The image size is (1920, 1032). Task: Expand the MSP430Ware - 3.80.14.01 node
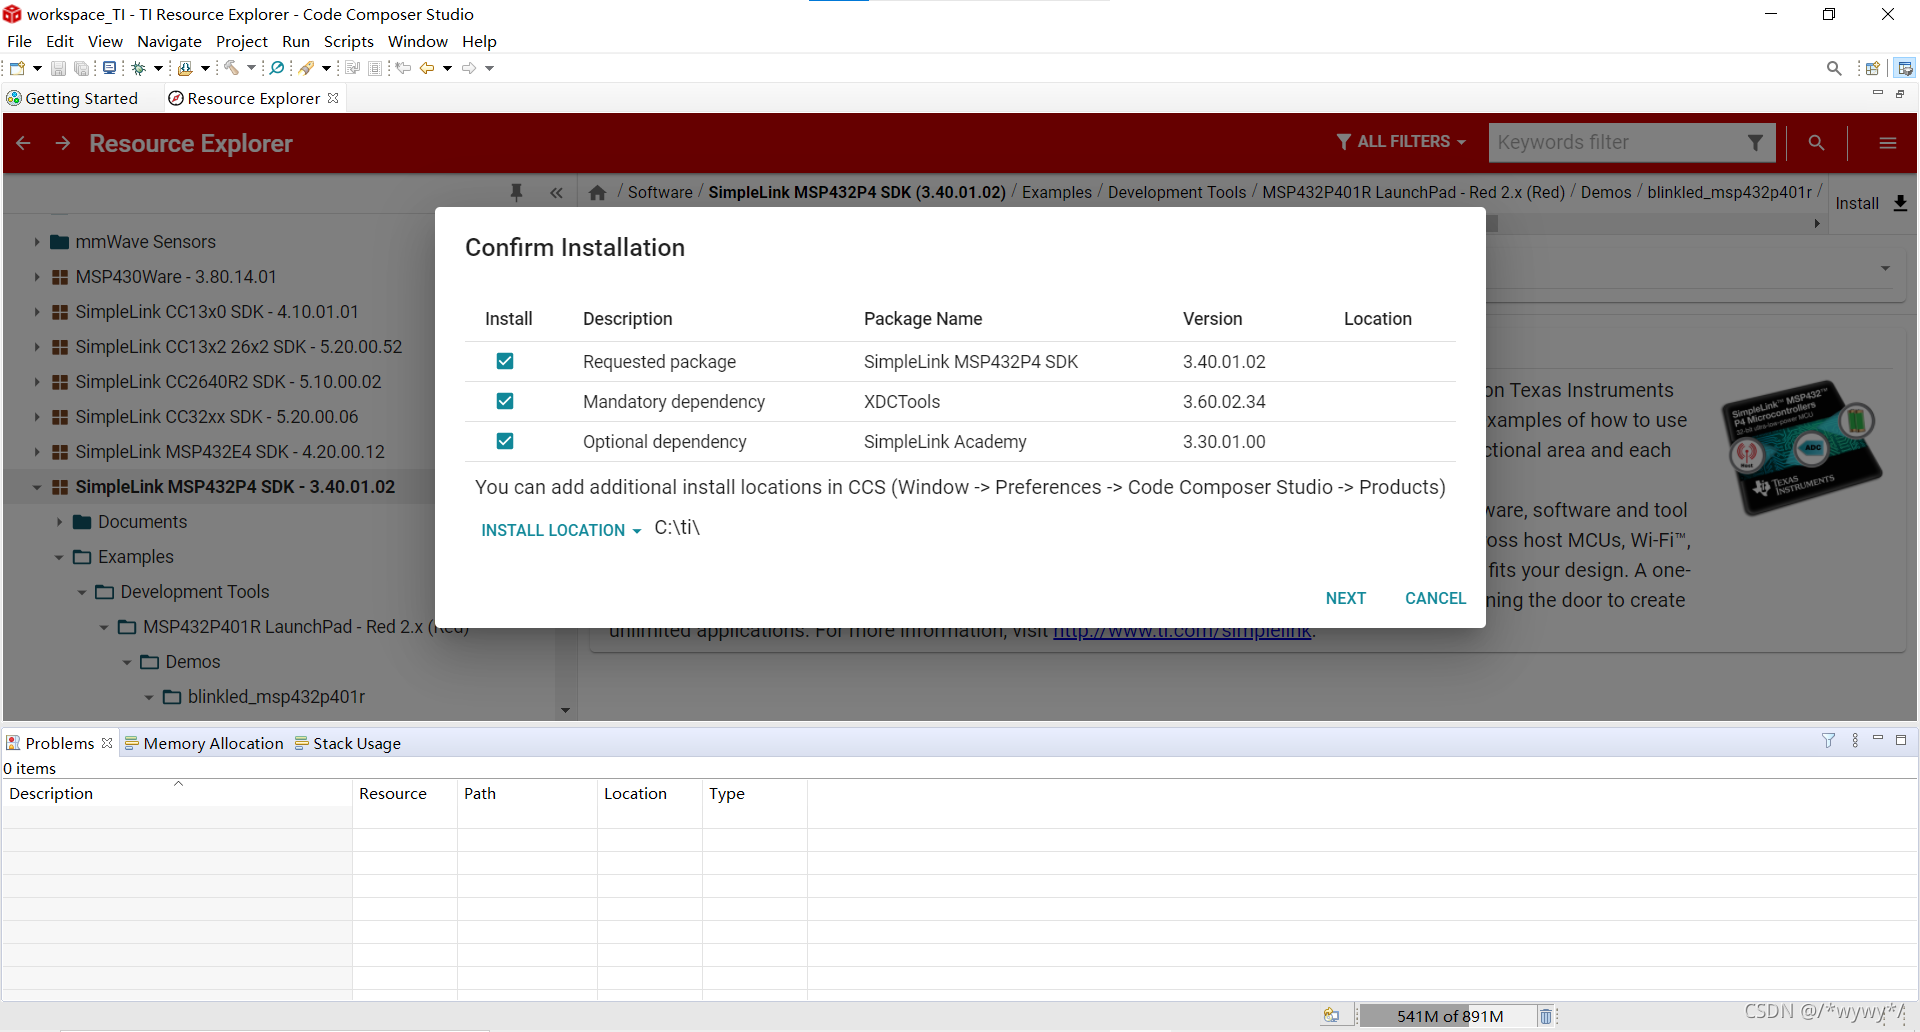[37, 277]
